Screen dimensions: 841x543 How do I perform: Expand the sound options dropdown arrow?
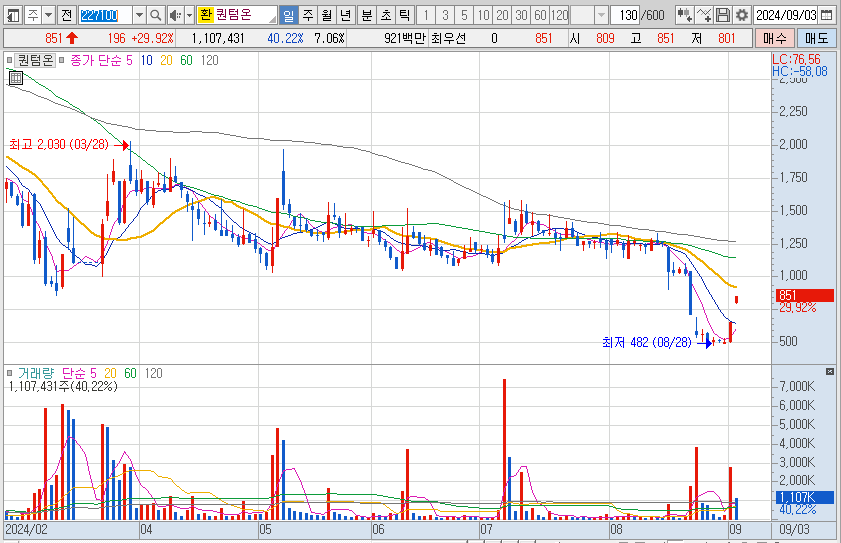[189, 15]
